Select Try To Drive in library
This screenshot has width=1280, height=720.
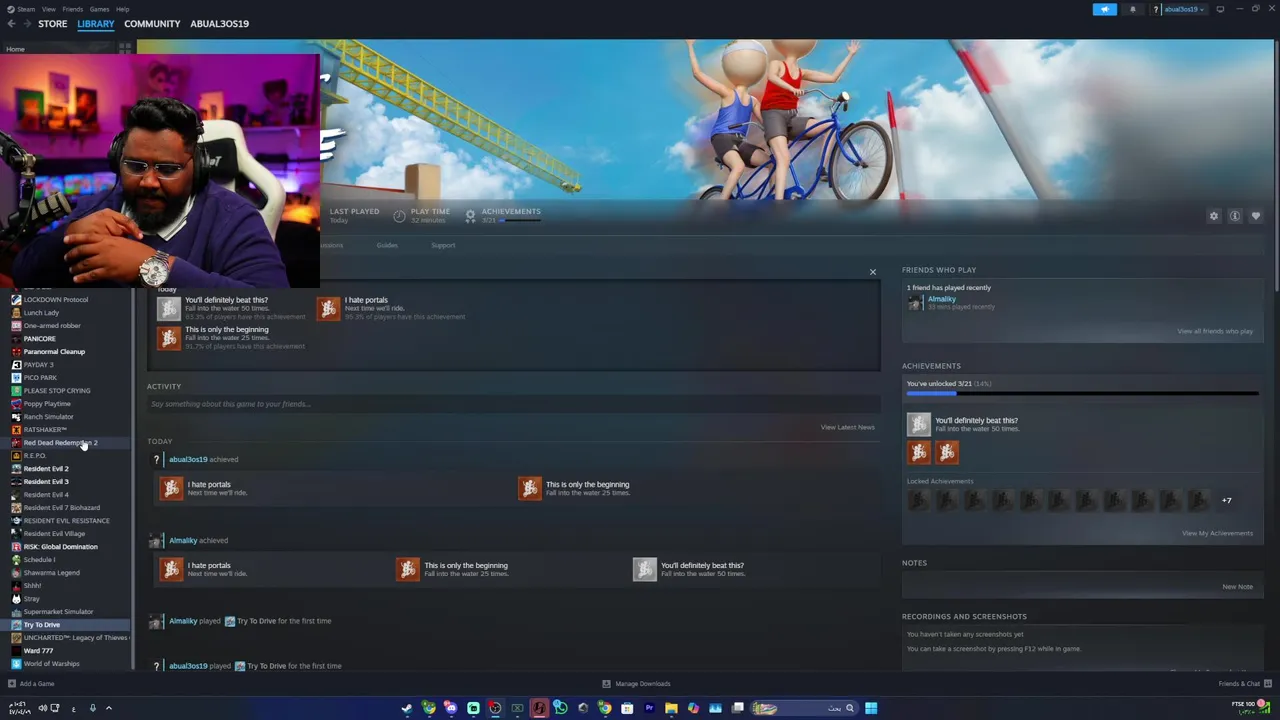click(42, 625)
